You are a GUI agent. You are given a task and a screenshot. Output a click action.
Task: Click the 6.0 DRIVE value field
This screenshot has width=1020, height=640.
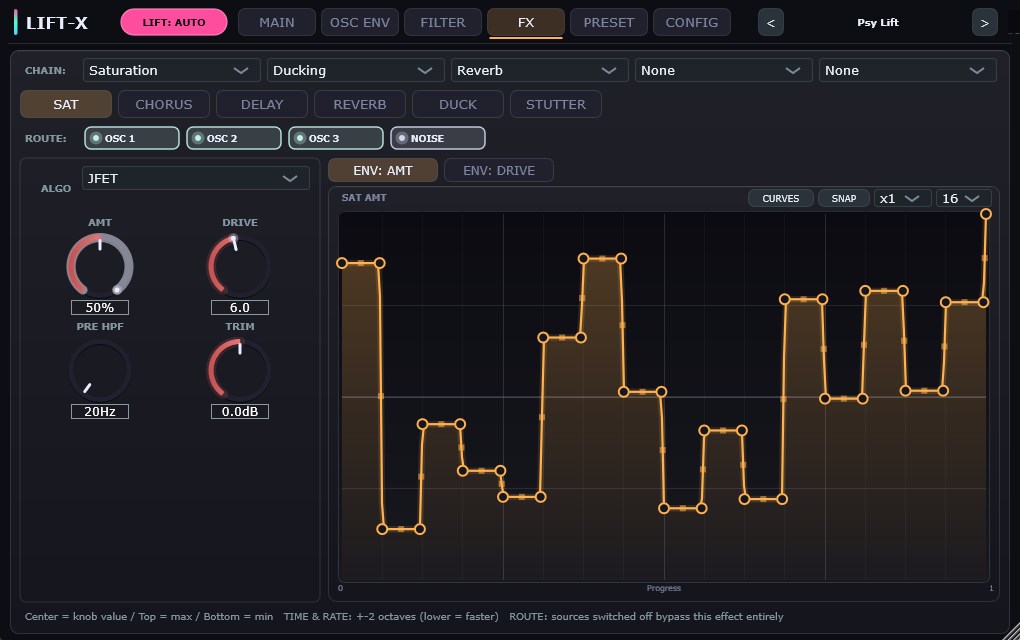coord(239,307)
